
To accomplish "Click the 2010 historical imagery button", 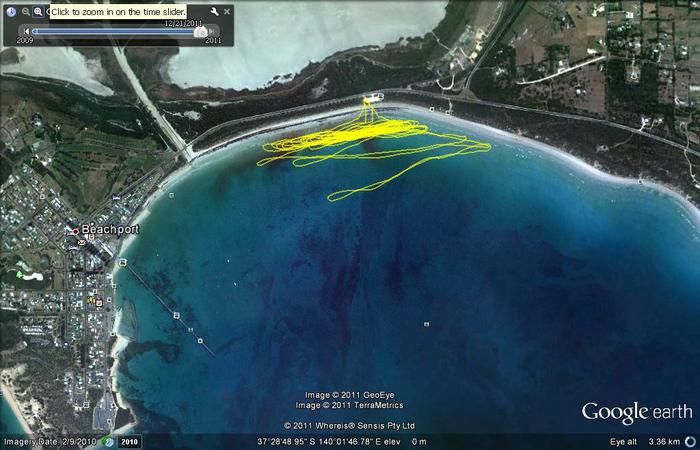I will pyautogui.click(x=129, y=441).
